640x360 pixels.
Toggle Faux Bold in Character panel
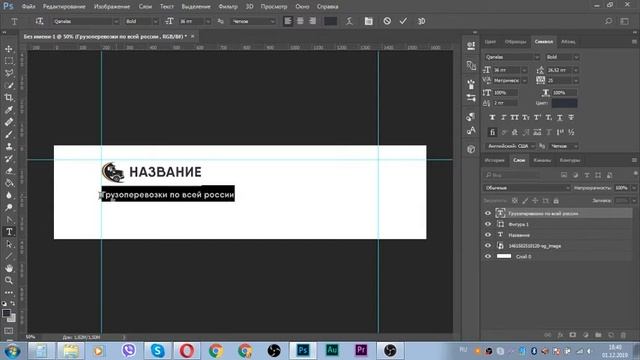click(x=492, y=118)
